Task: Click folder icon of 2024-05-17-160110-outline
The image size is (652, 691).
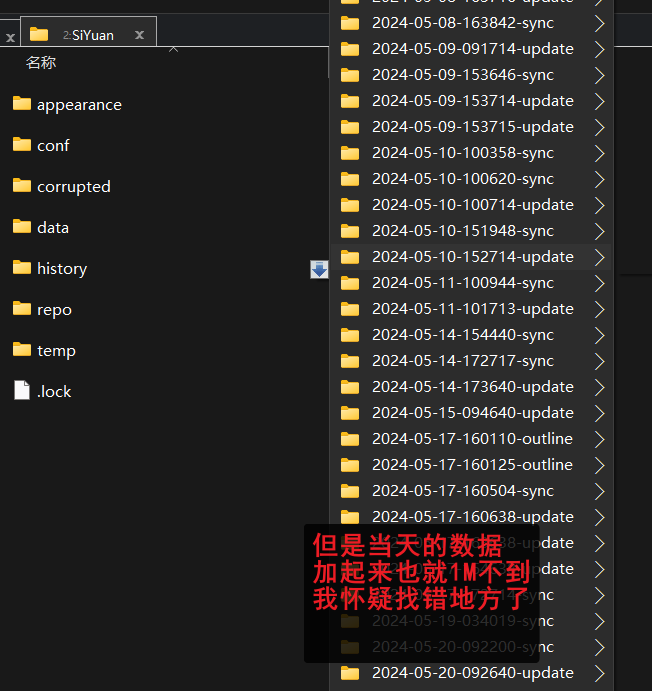Action: tap(350, 439)
